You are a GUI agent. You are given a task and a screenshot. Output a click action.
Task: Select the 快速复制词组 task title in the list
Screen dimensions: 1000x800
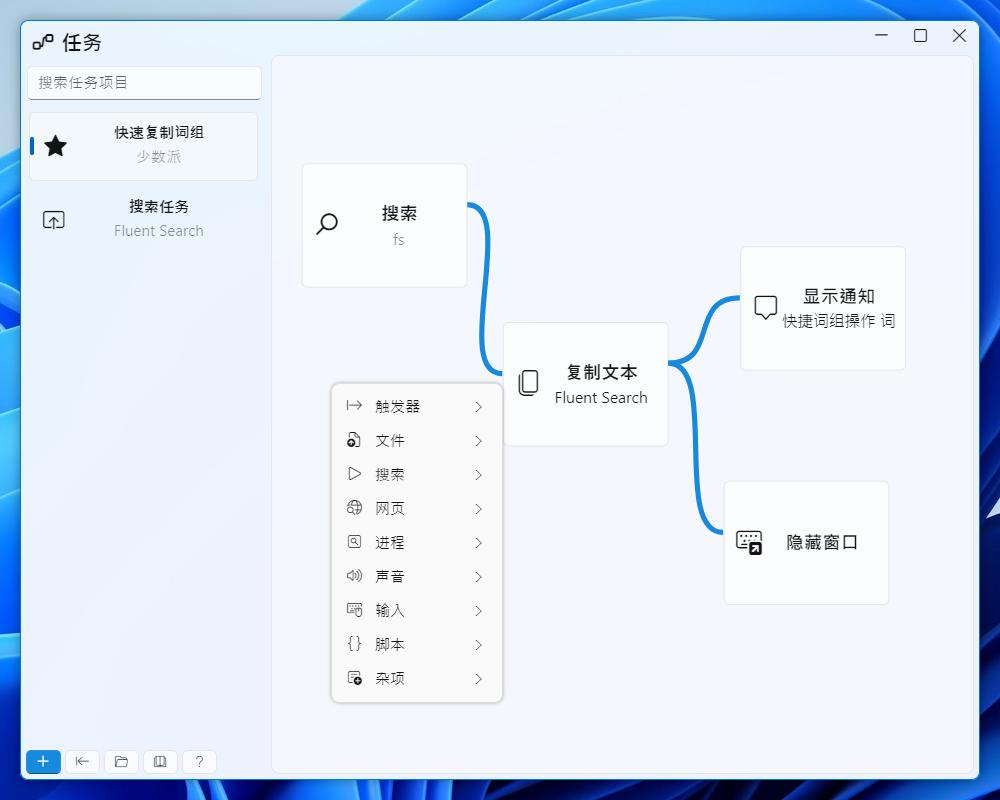click(159, 133)
